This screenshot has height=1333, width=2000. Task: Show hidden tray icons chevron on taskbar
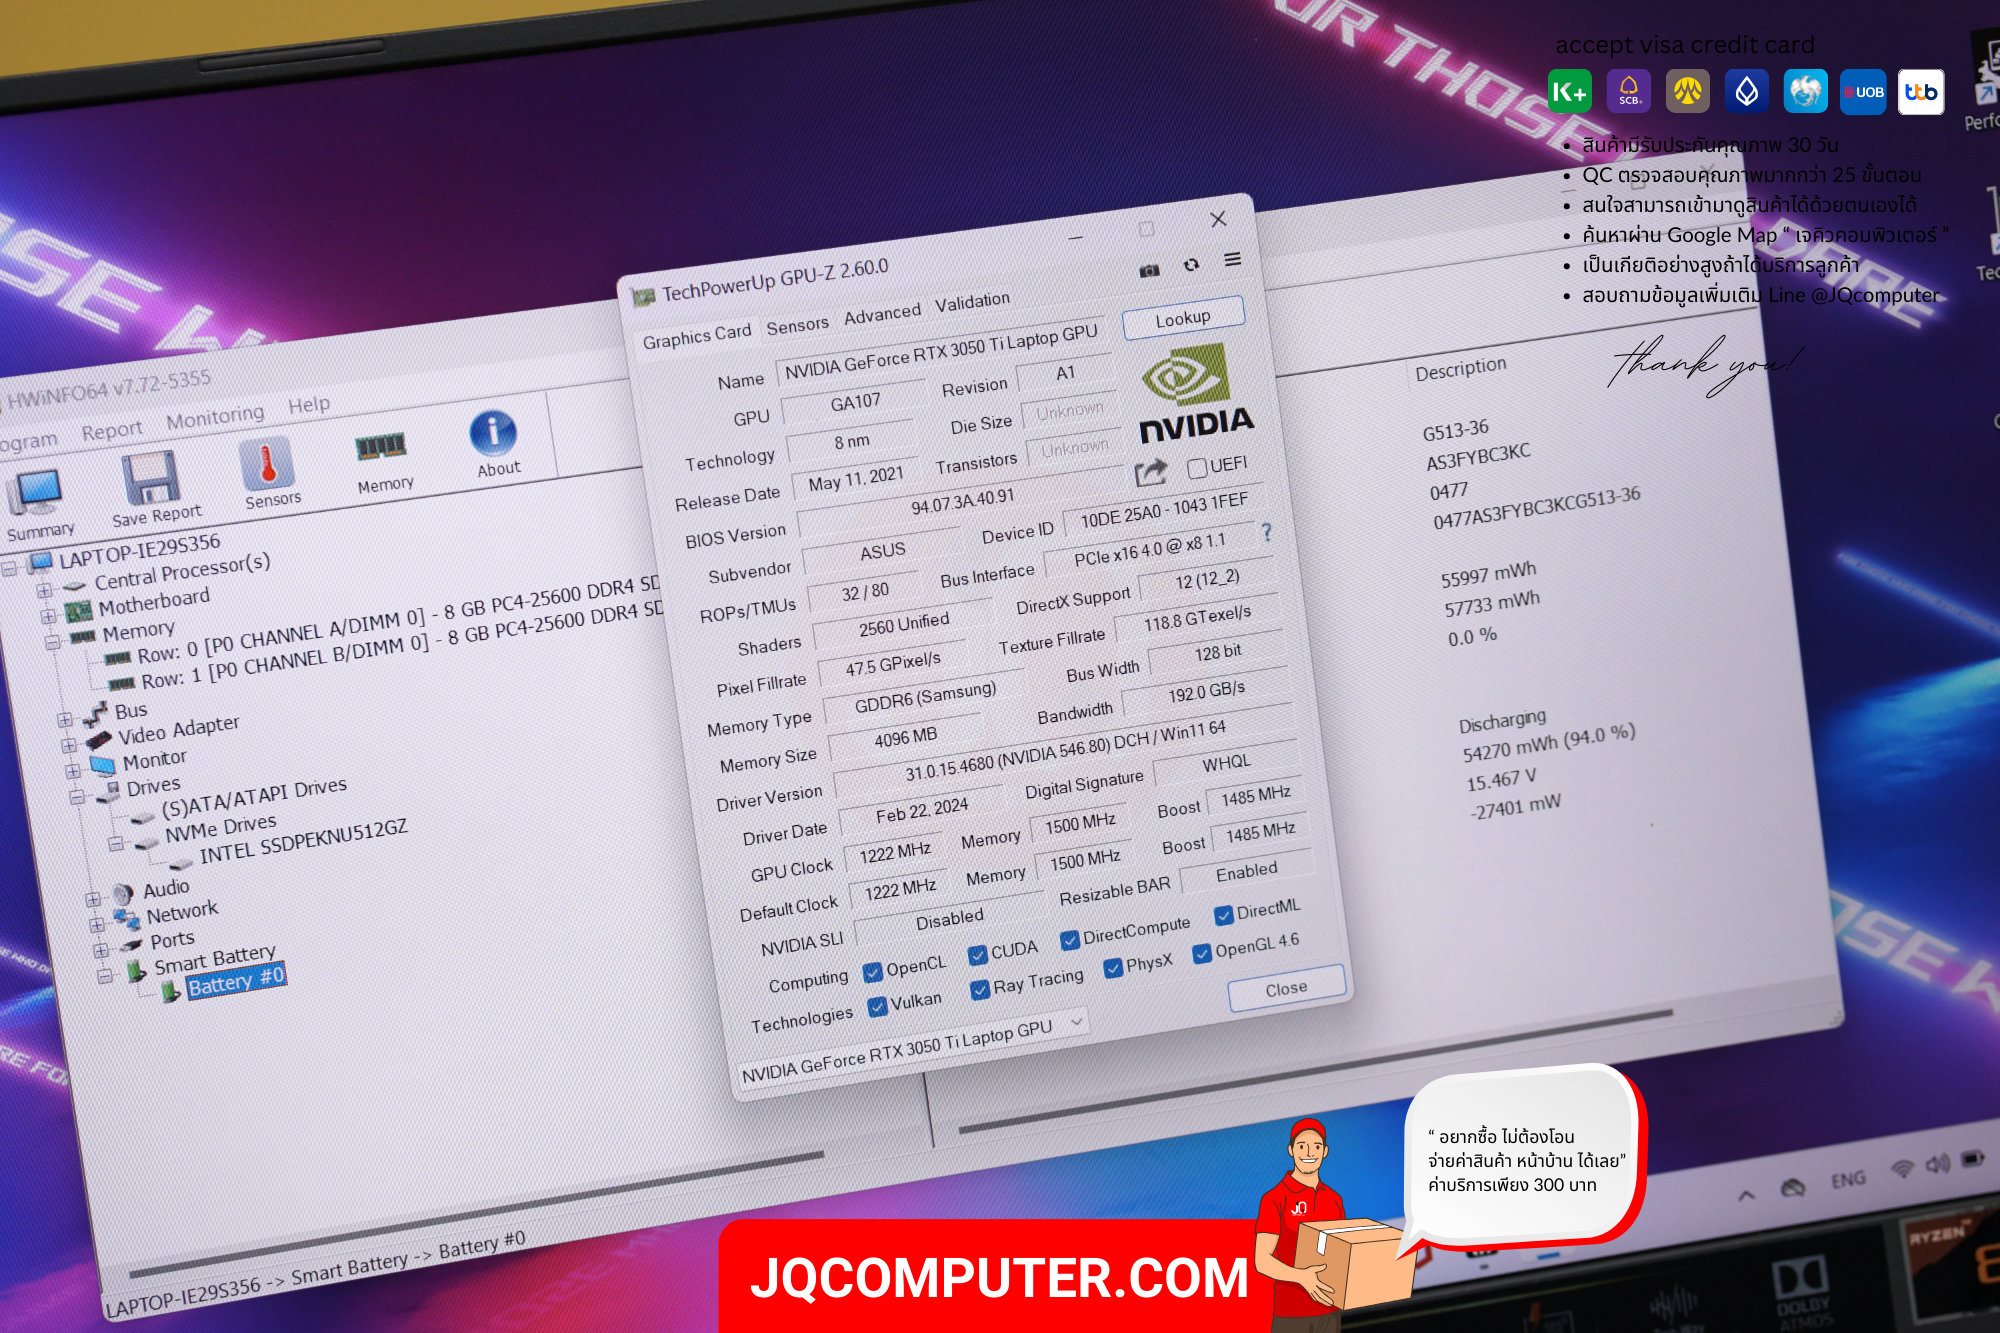coord(1746,1194)
